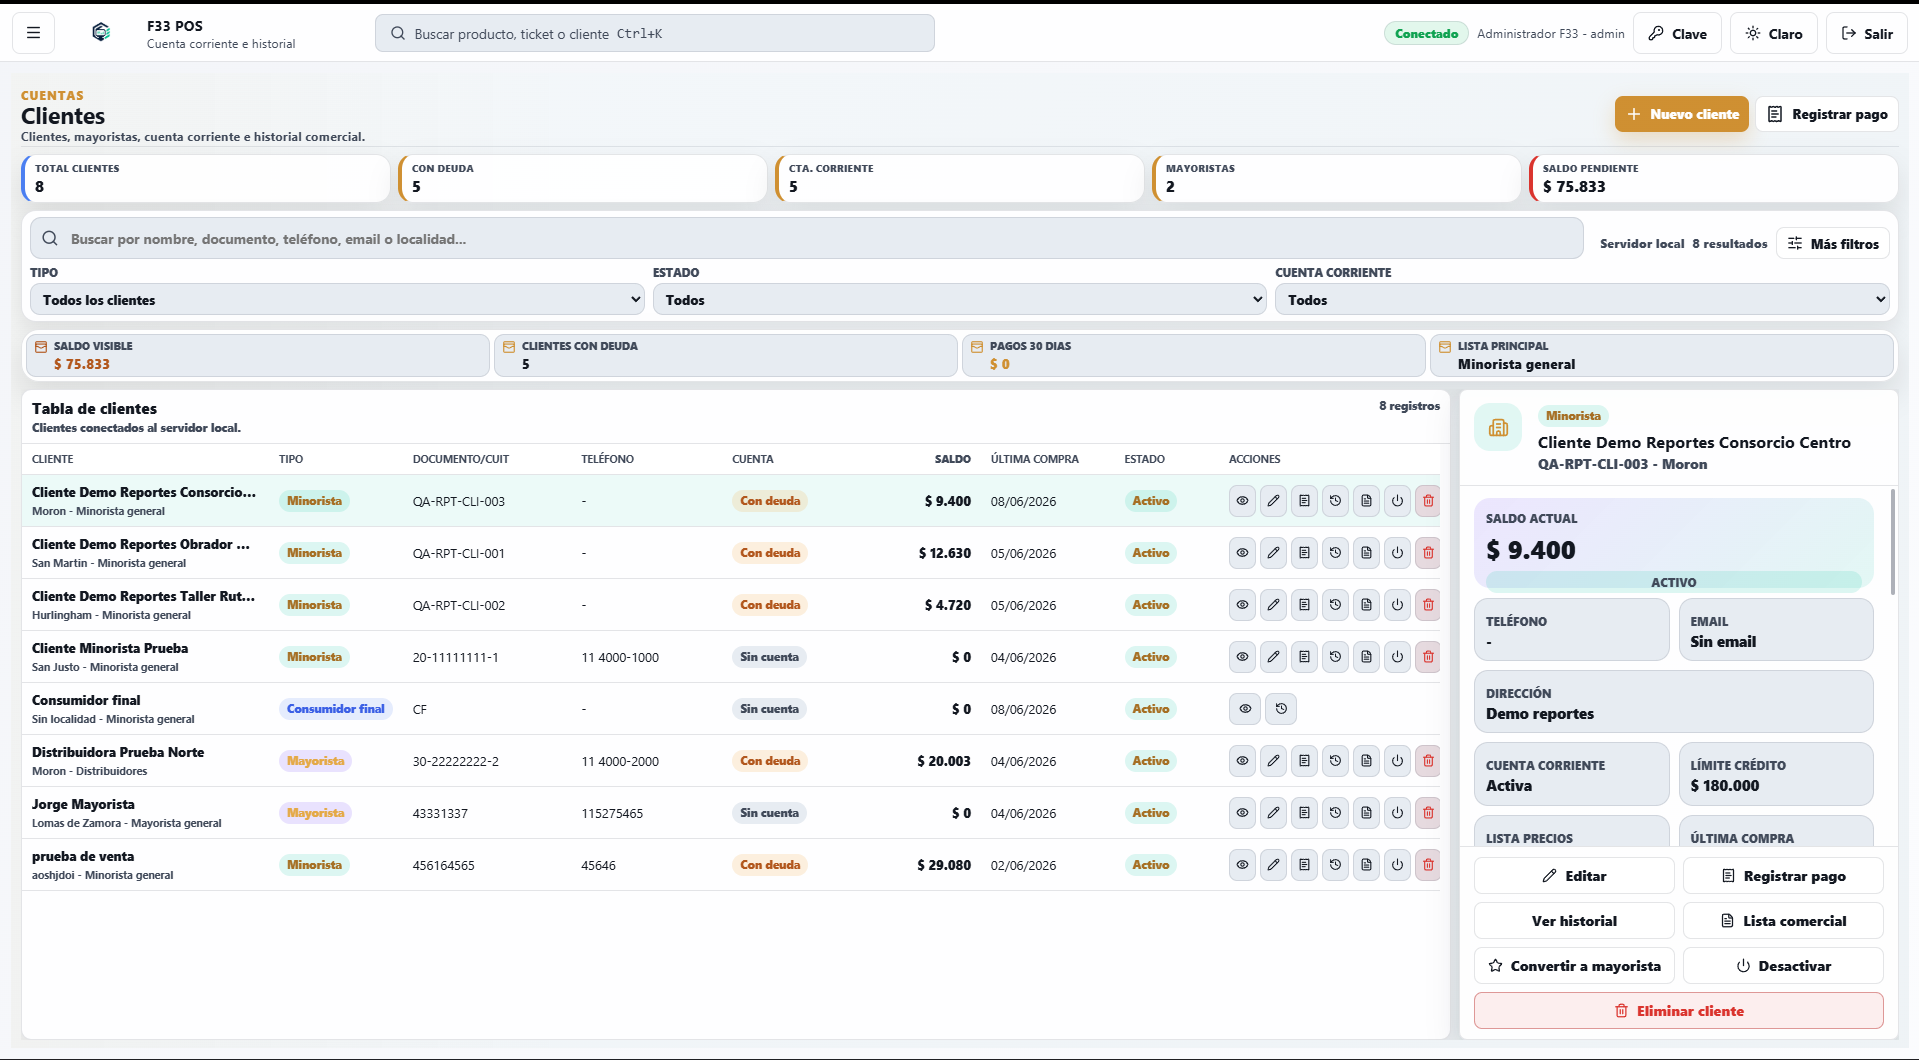This screenshot has width=1919, height=1060.
Task: Toggle the Claro theme button
Action: pos(1773,33)
